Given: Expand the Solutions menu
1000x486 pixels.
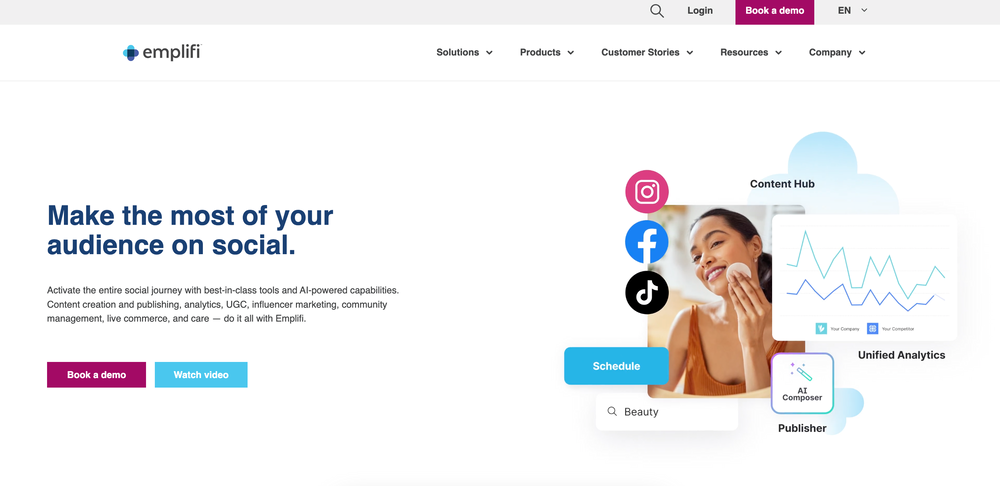Looking at the screenshot, I should (464, 52).
